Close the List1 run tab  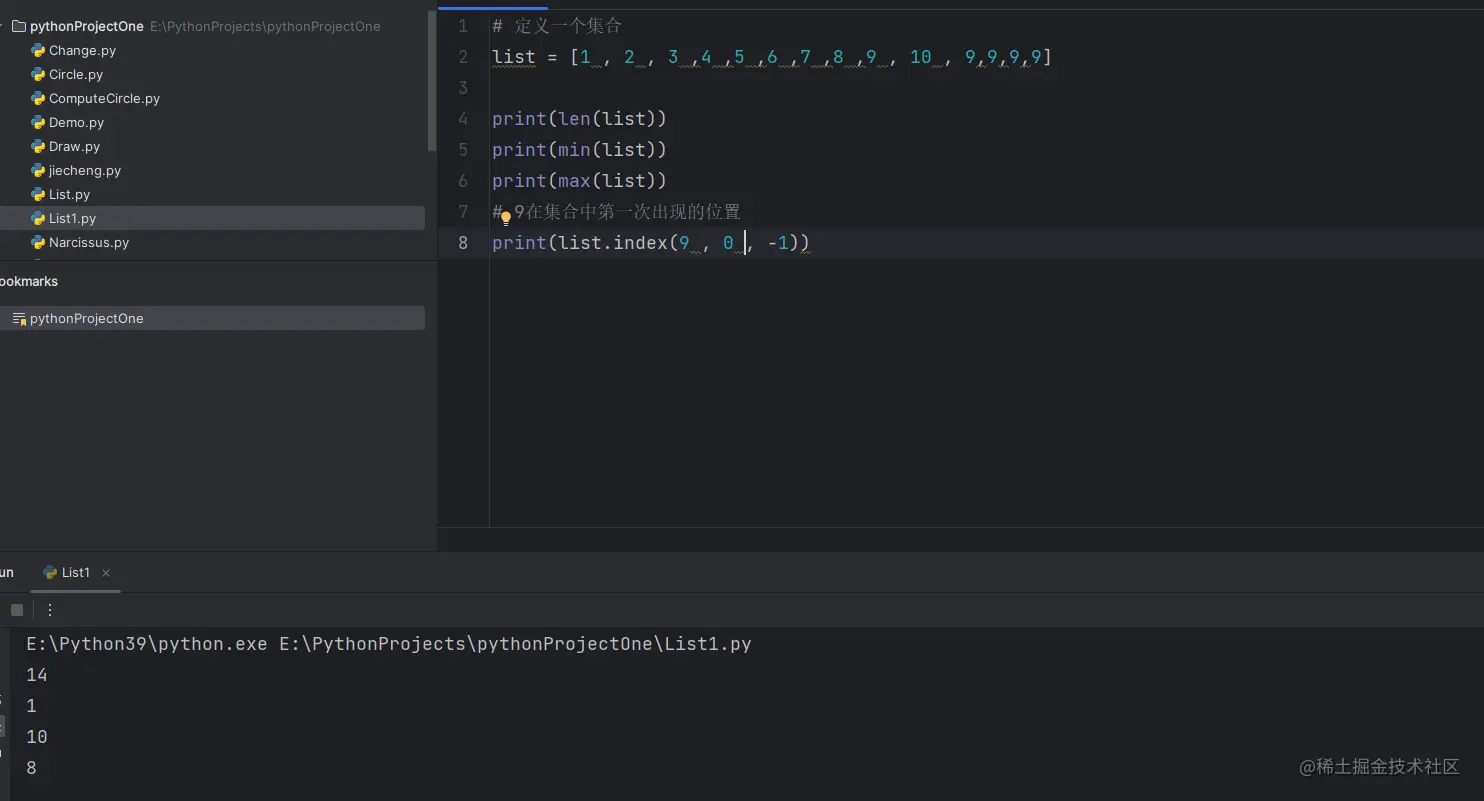[106, 573]
